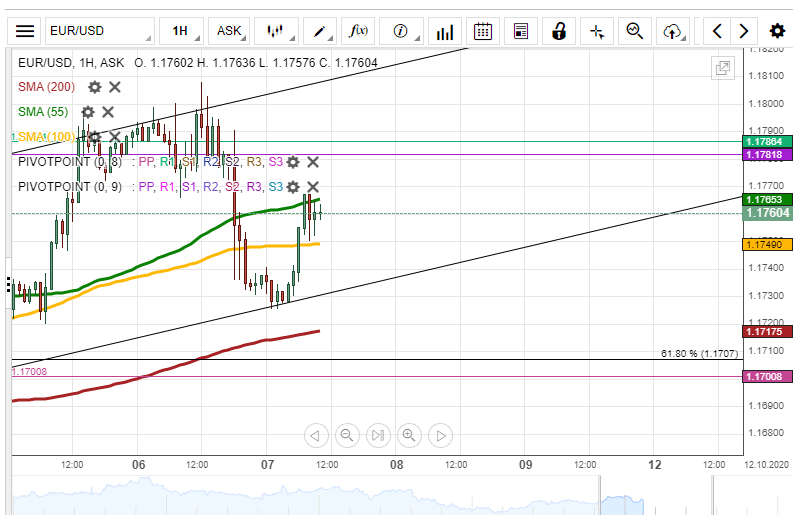This screenshot has height=520, width=800.
Task: Click the 61.80 % (1.1707) Fibonacci label
Action: tap(699, 353)
